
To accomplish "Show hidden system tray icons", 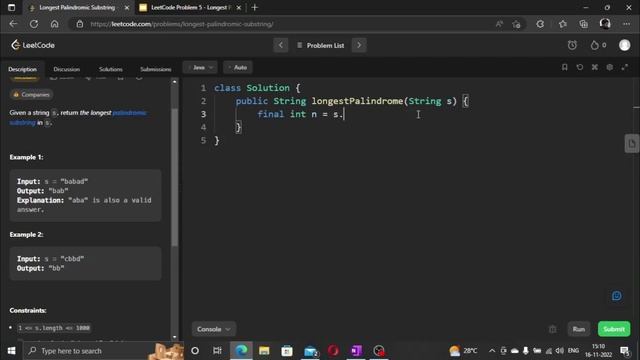I will (492, 351).
